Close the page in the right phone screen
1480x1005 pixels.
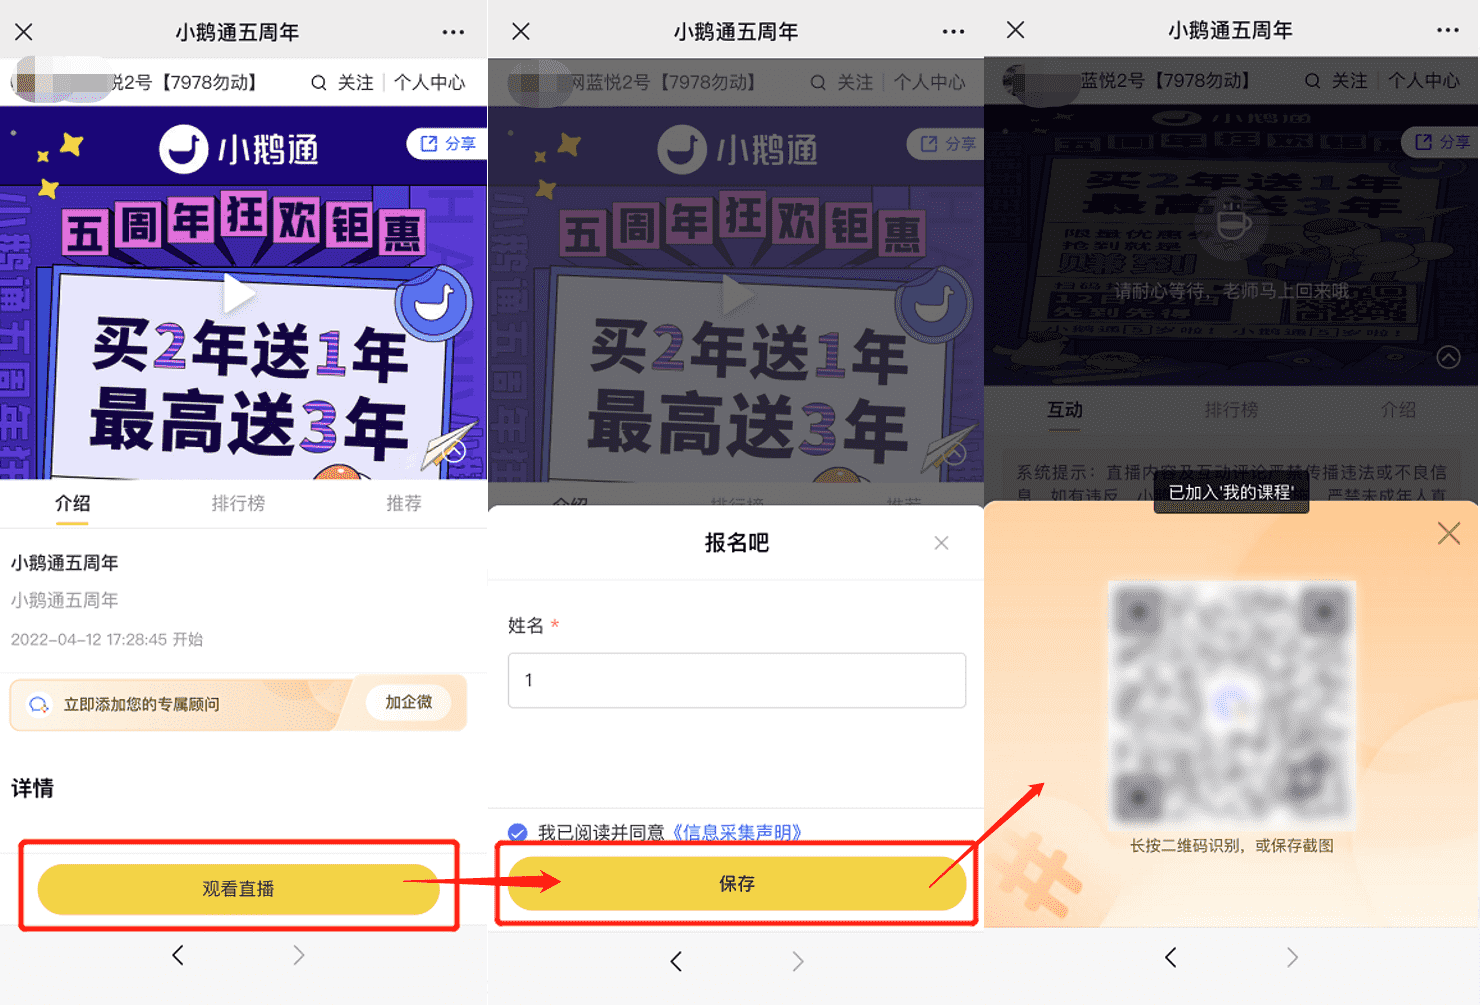[x=1016, y=30]
